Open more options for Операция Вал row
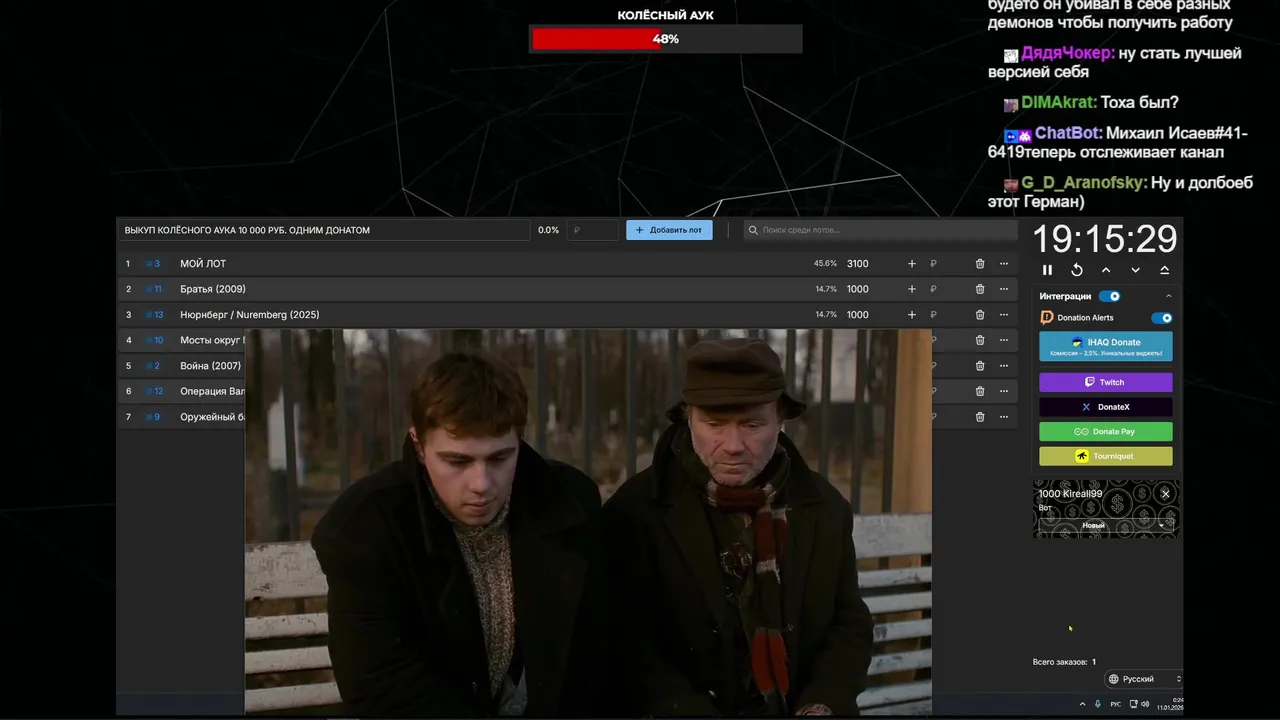Viewport: 1280px width, 720px height. click(x=1004, y=391)
